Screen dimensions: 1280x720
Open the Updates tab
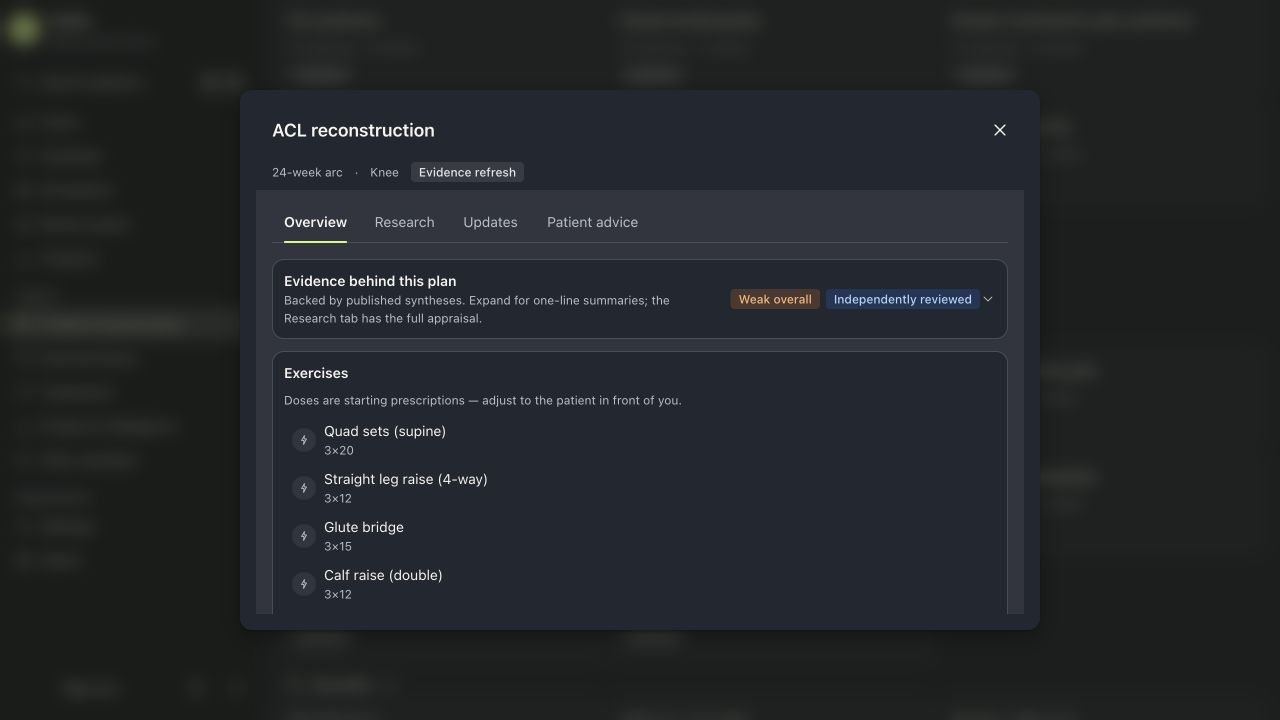click(490, 222)
